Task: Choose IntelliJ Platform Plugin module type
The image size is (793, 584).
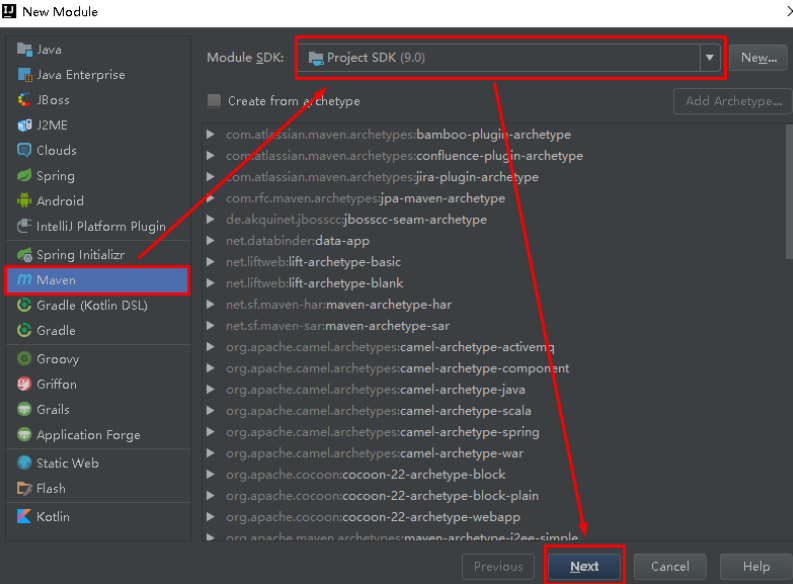Action: click(98, 226)
